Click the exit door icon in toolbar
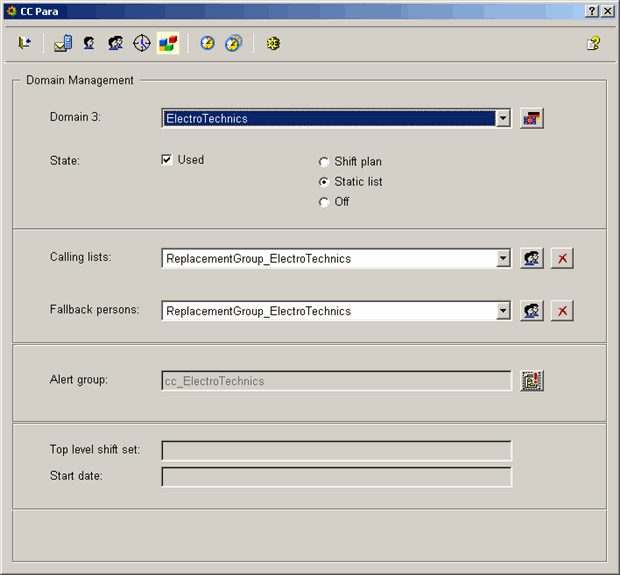 coord(25,43)
